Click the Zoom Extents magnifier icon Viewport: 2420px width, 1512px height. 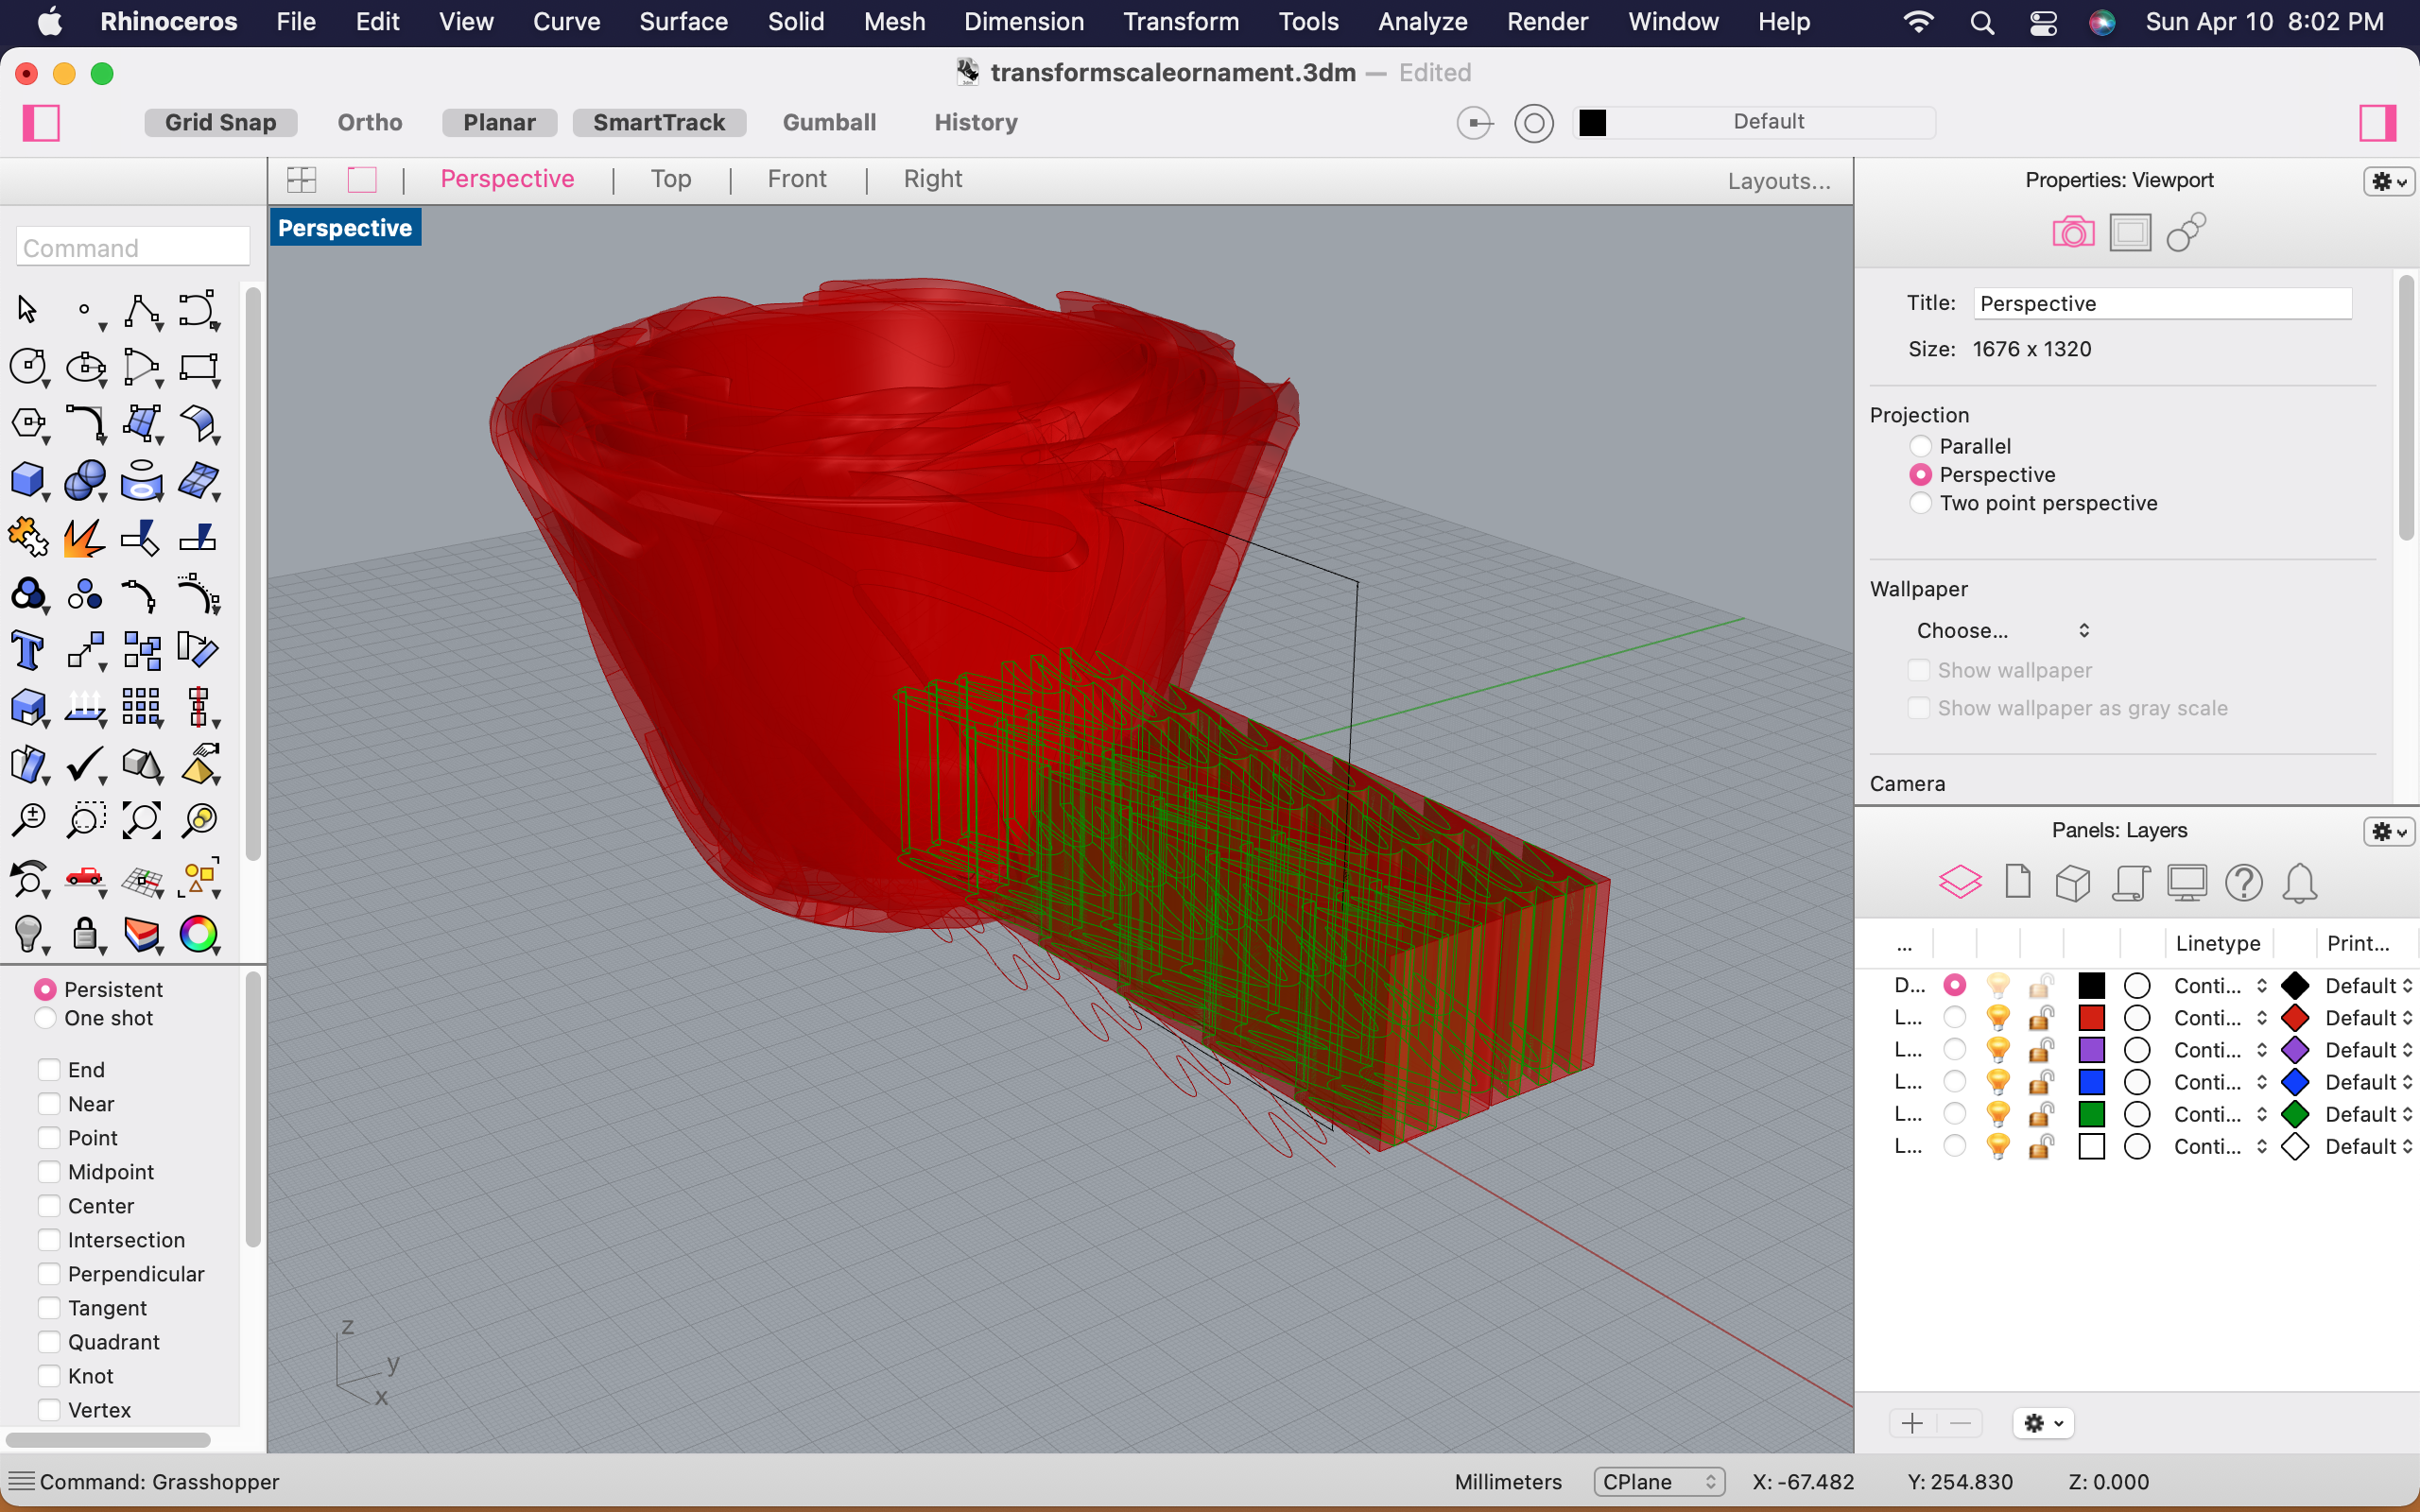141,820
